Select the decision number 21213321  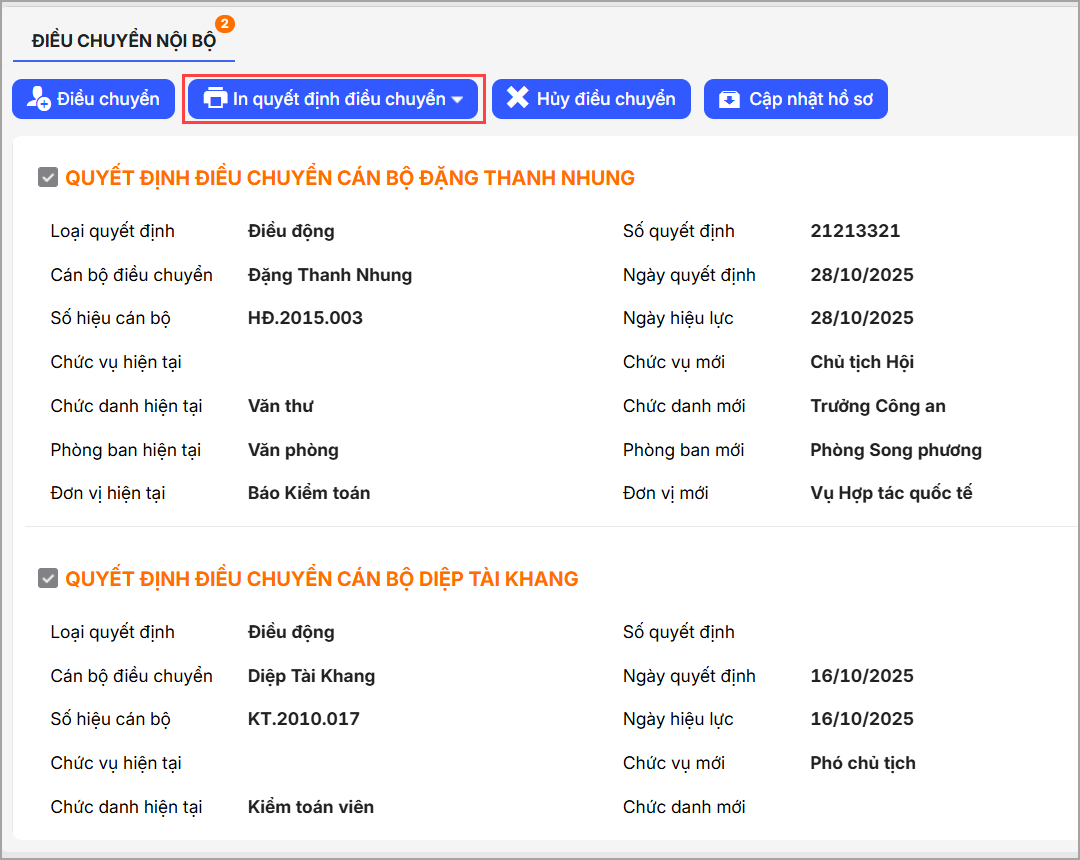pyautogui.click(x=855, y=231)
